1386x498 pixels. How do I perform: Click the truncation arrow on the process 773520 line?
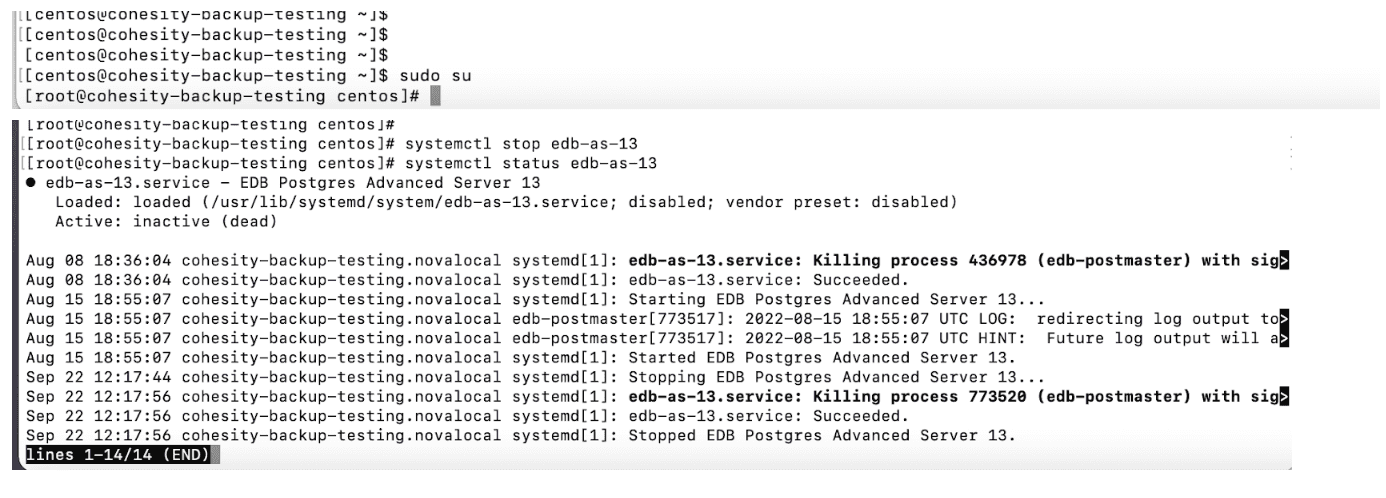1284,397
